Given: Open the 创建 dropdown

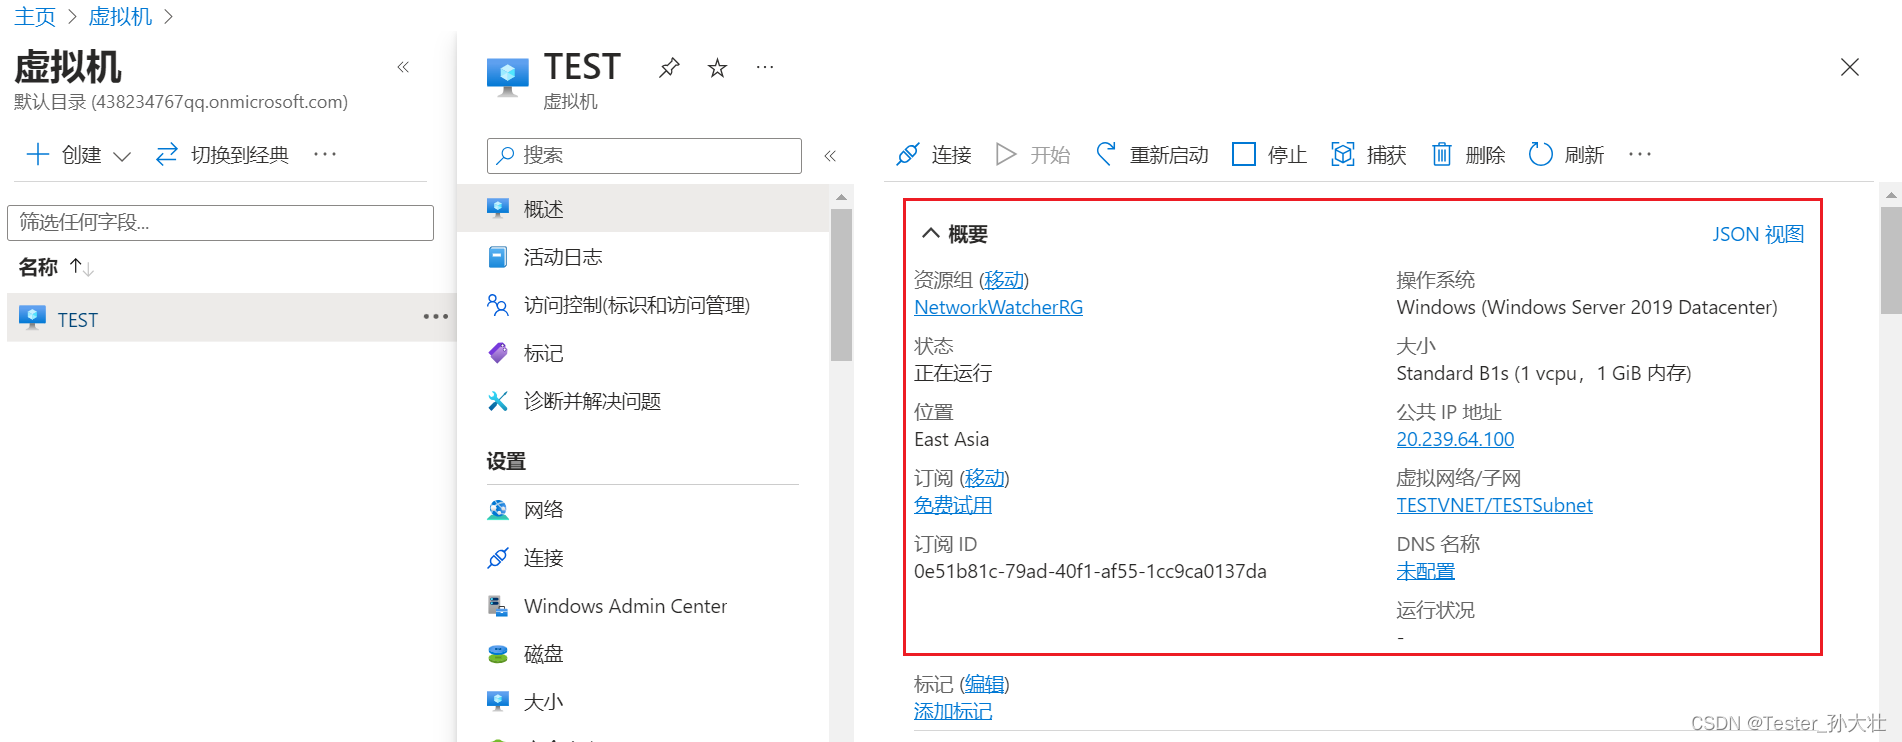Looking at the screenshot, I should (79, 155).
